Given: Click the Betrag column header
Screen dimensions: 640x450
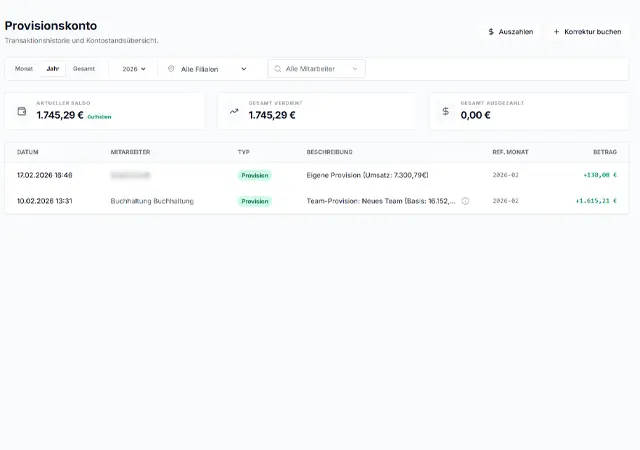Looking at the screenshot, I should coord(604,152).
